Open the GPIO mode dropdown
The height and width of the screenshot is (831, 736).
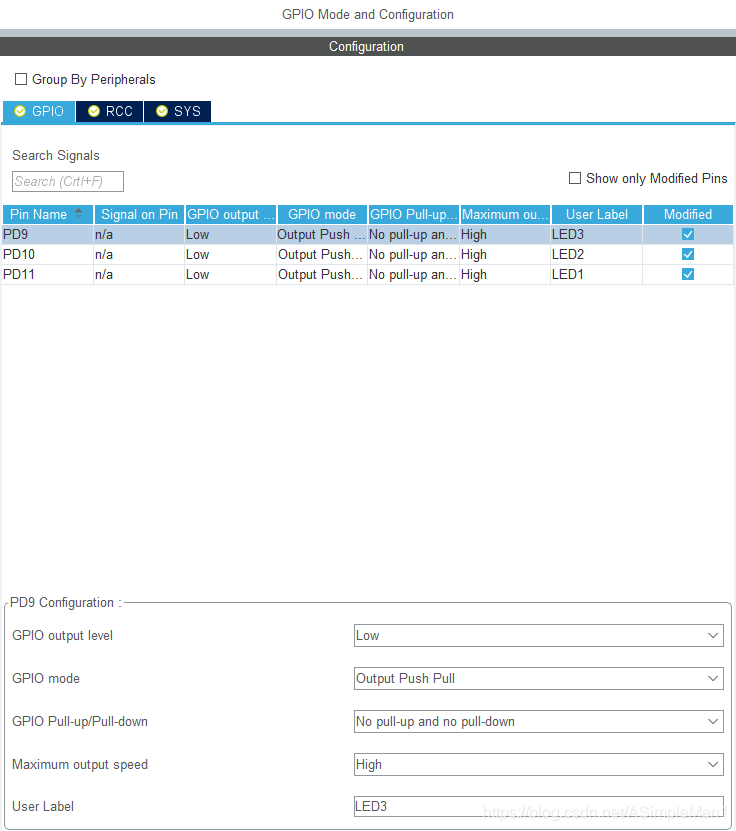(x=538, y=678)
